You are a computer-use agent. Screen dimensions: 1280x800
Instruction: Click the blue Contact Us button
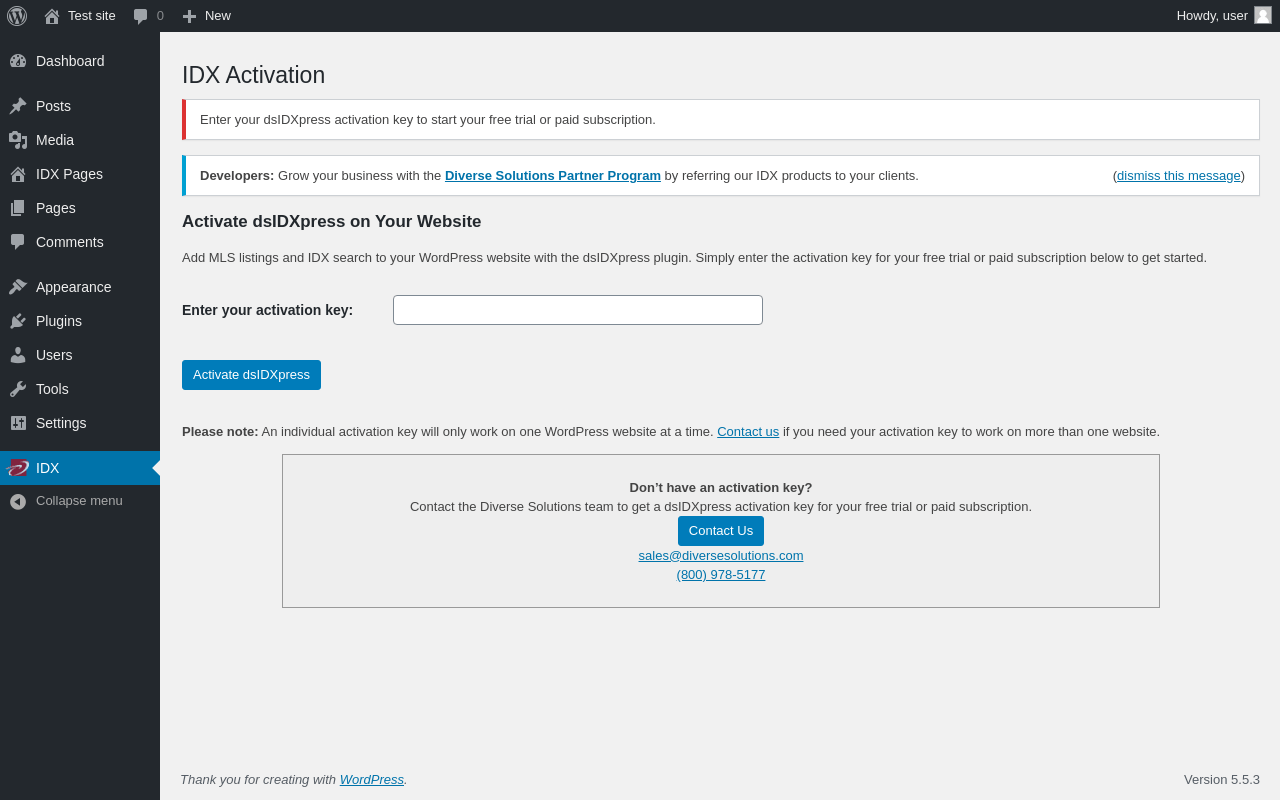[721, 531]
